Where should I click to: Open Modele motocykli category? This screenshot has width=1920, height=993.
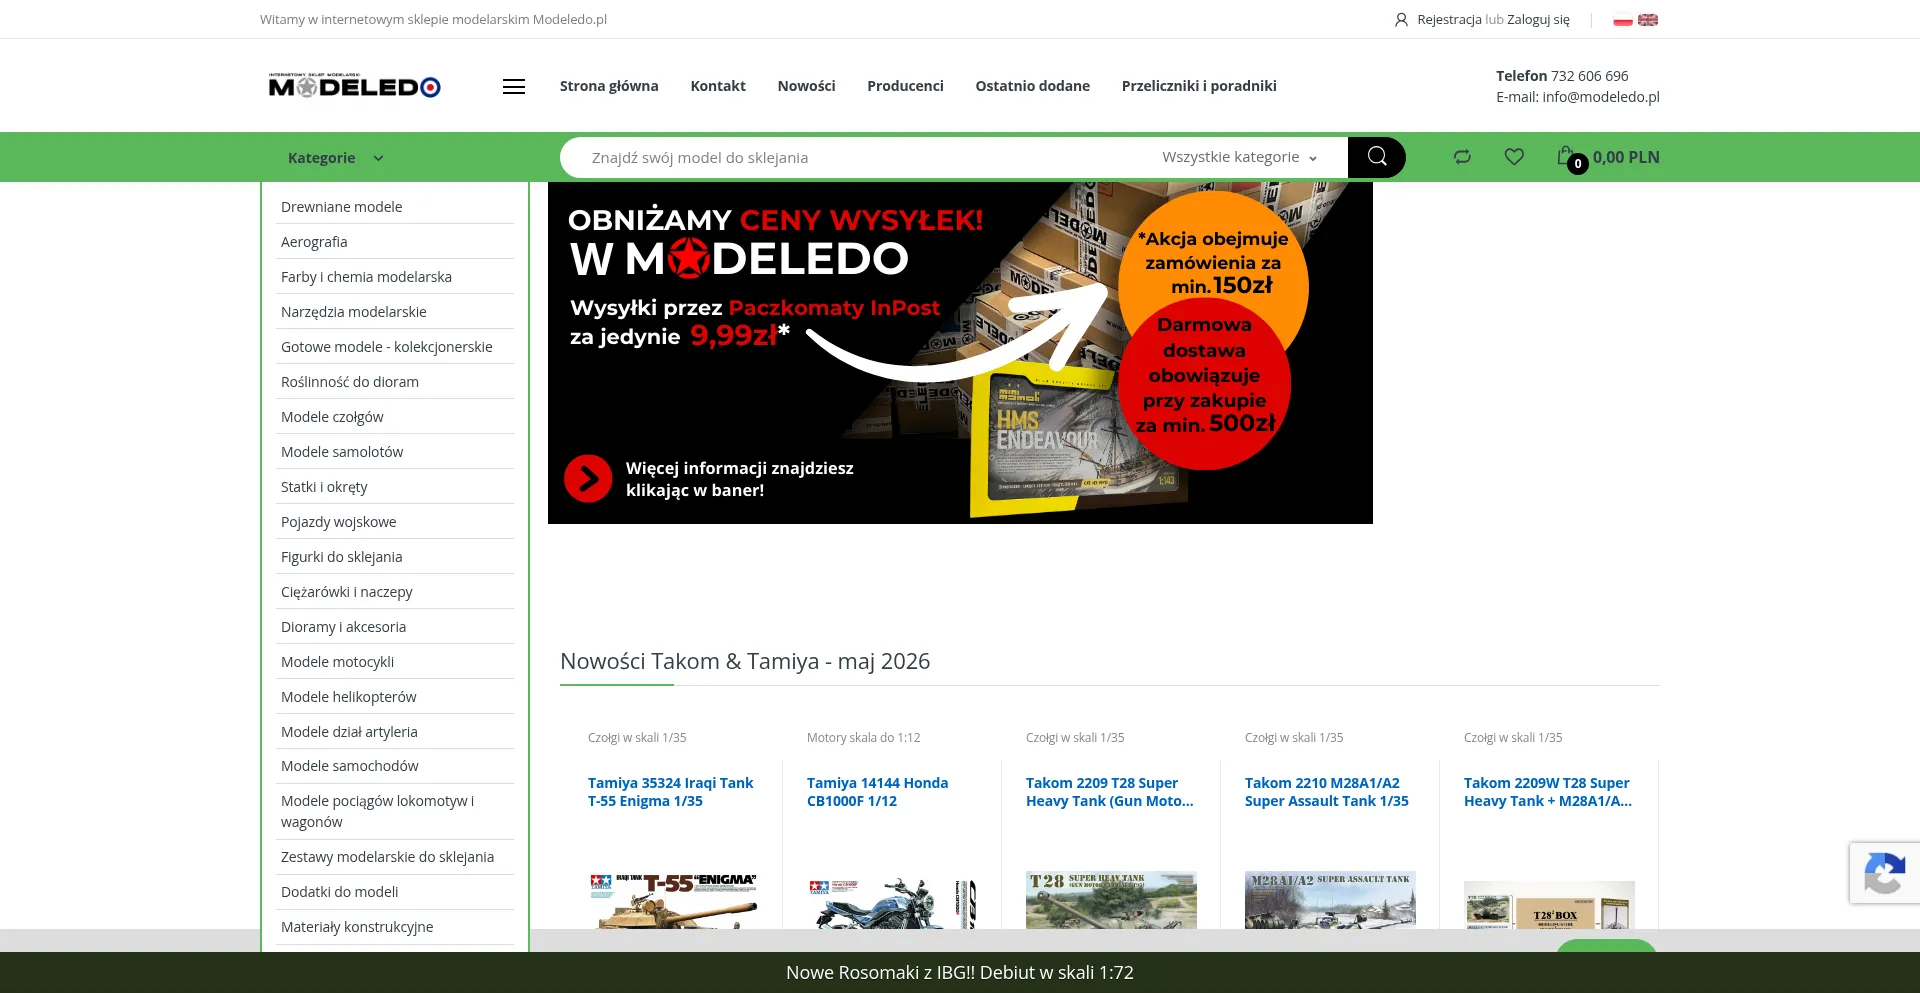337,662
